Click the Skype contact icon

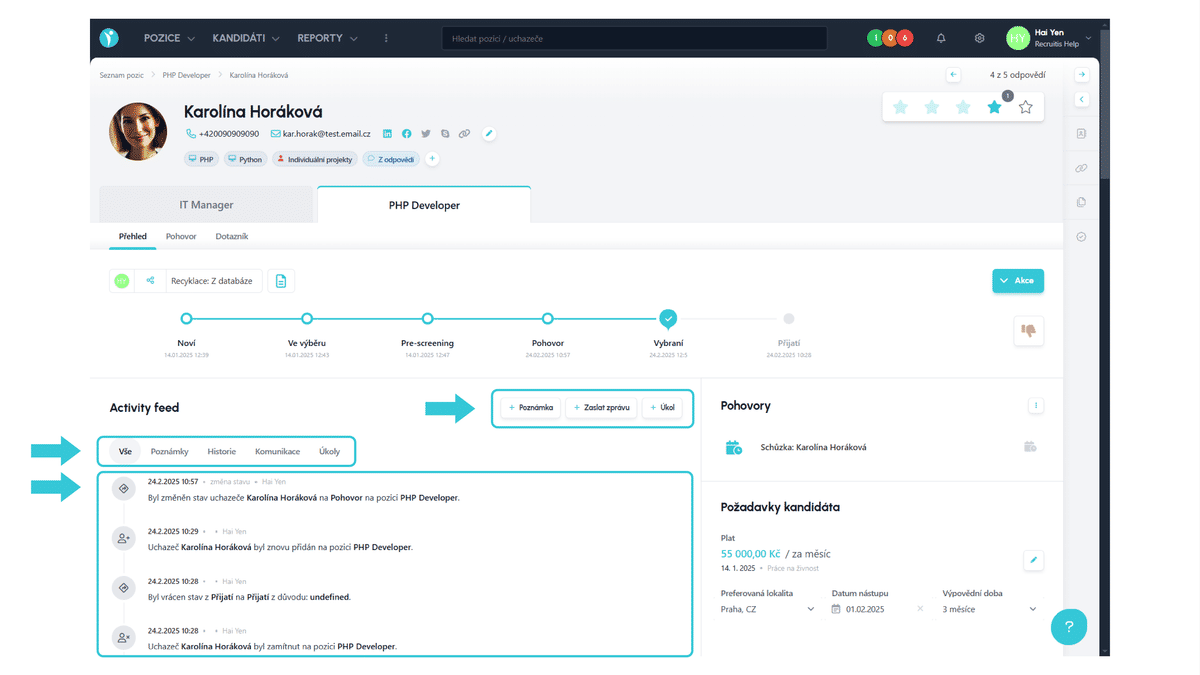445,133
